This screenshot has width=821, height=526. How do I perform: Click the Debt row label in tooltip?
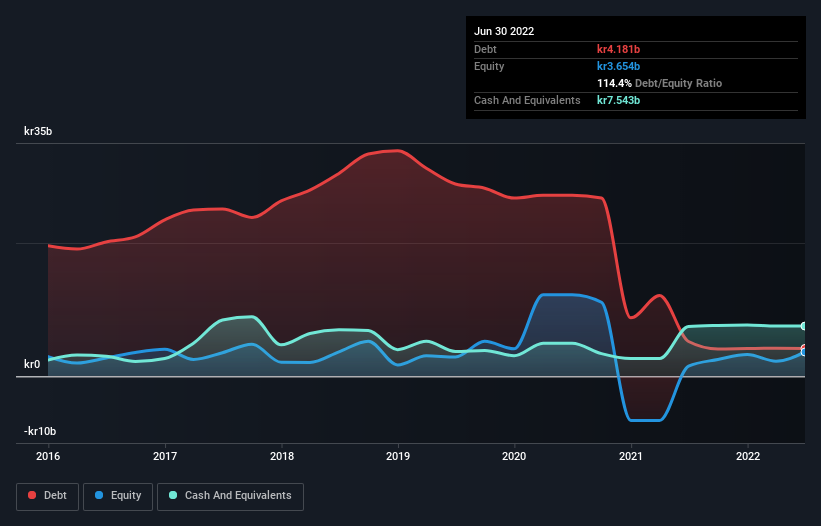pos(485,49)
